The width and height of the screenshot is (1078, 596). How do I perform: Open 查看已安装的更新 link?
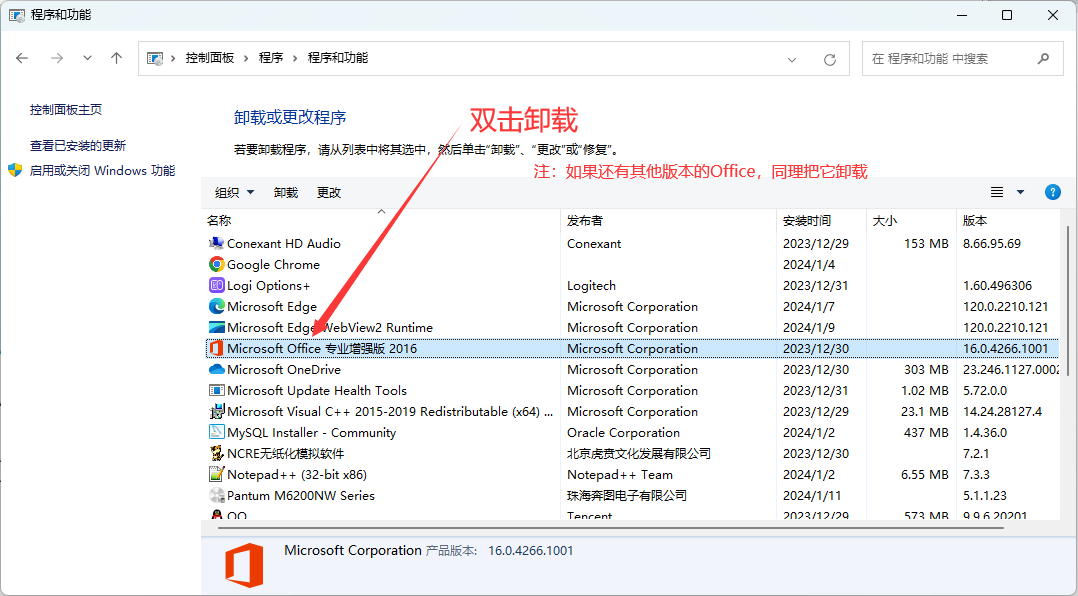tap(78, 146)
